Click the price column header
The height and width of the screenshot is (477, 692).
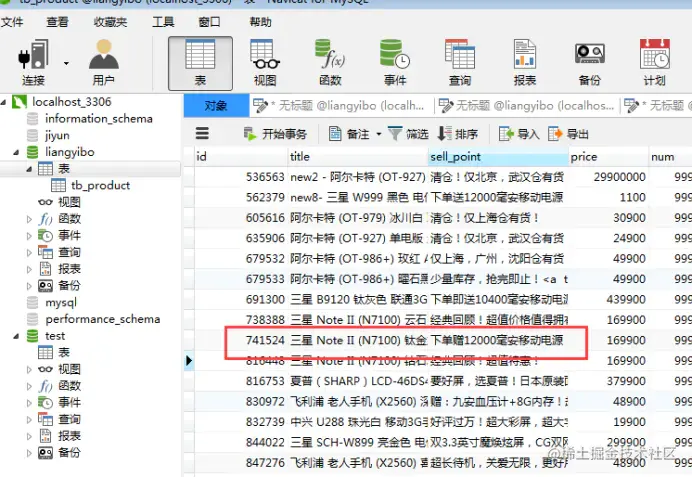pyautogui.click(x=608, y=157)
